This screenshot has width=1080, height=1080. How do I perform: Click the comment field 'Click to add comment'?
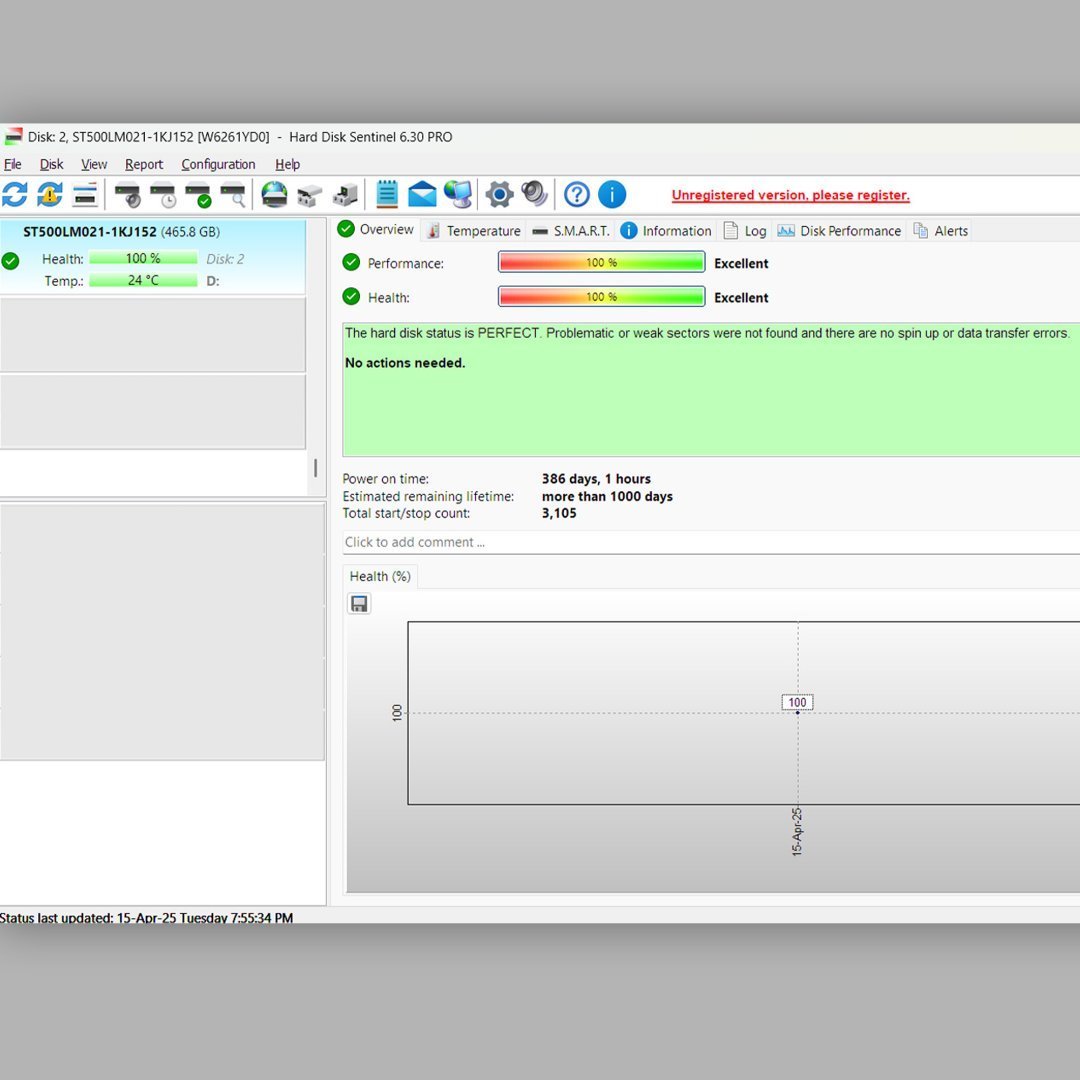pos(711,542)
